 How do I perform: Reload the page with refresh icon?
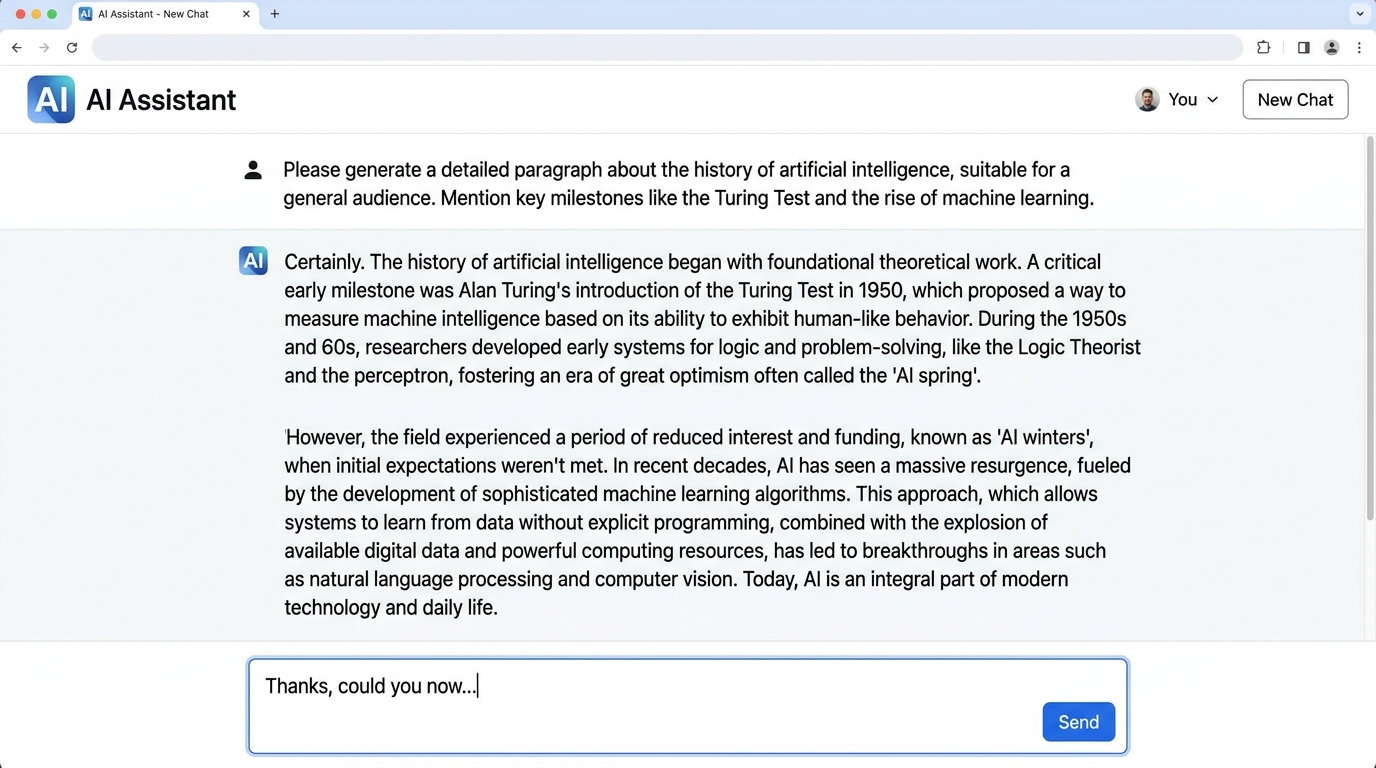pos(72,47)
